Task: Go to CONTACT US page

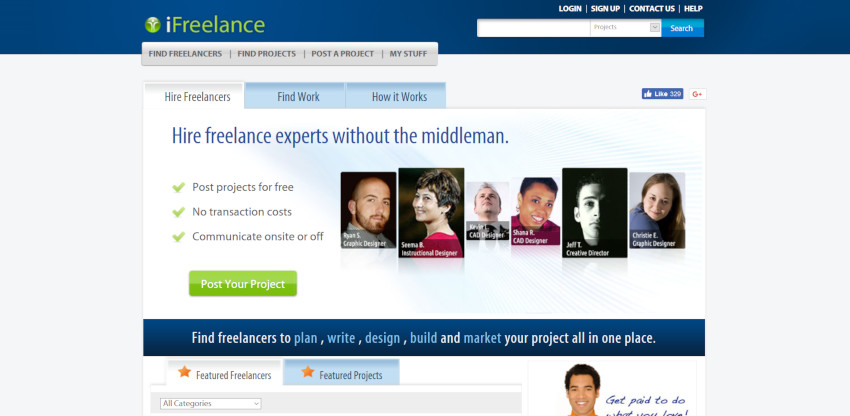Action: [x=652, y=9]
